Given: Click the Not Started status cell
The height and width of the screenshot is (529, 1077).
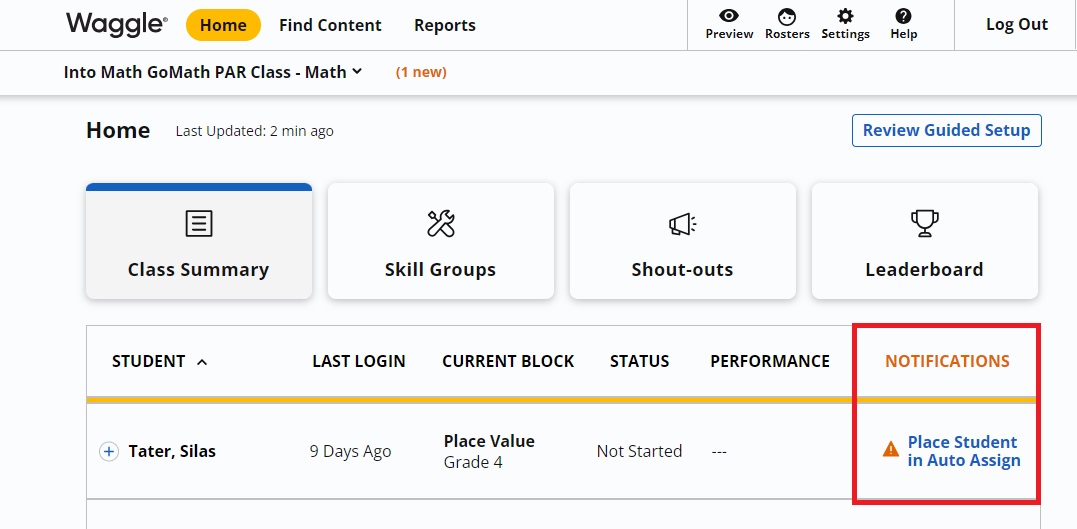Looking at the screenshot, I should click(x=639, y=451).
